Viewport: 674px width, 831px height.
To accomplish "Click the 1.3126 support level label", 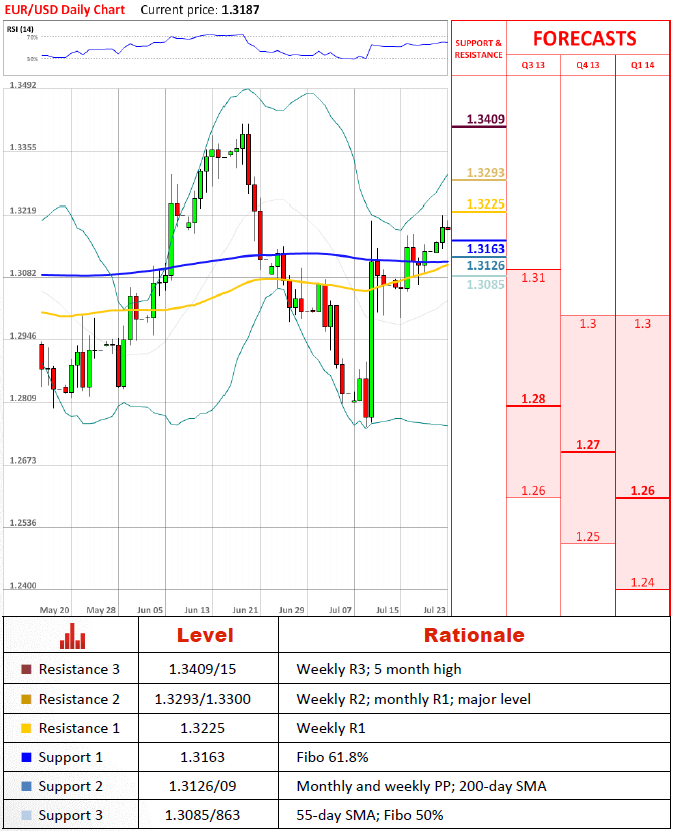I will (x=485, y=266).
